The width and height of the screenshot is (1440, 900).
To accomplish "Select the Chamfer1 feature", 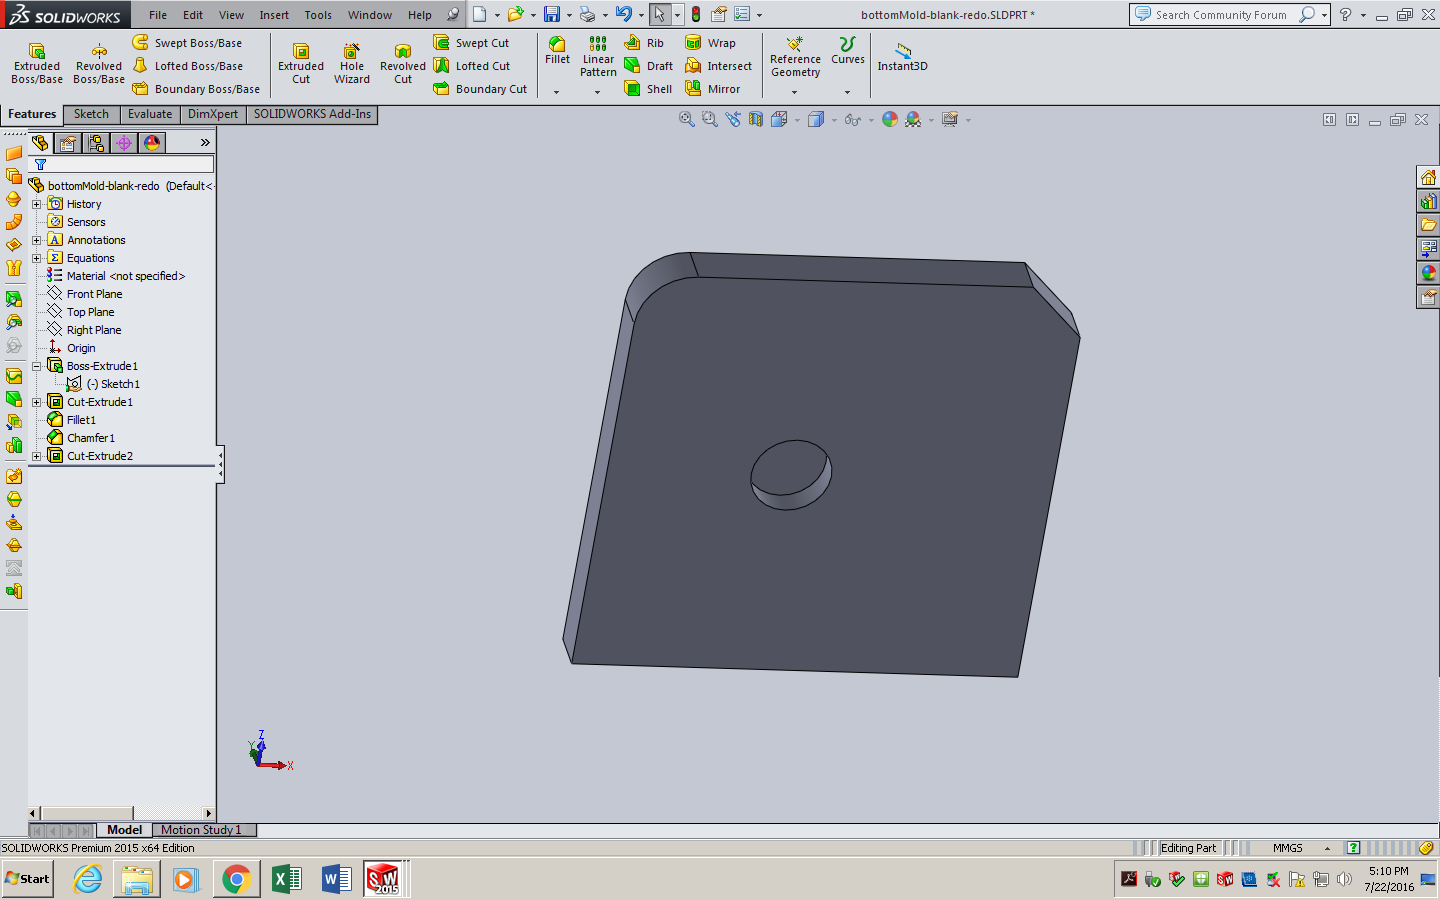I will coord(89,437).
